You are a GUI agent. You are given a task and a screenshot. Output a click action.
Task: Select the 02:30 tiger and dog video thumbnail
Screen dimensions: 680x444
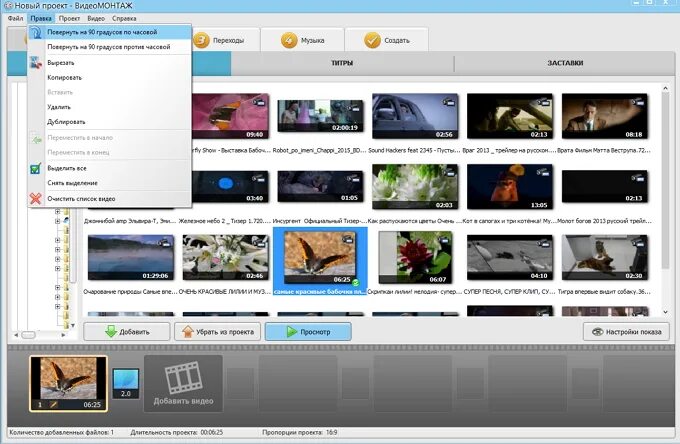(x=605, y=258)
